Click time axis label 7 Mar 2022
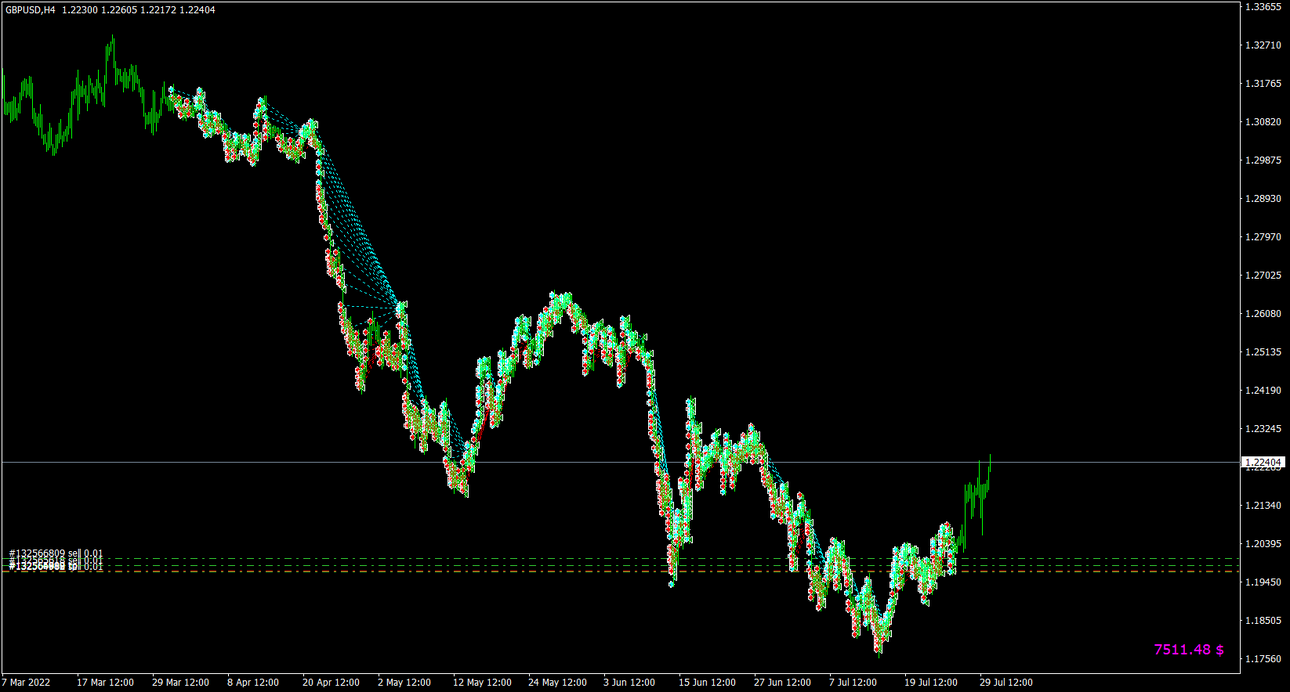 pos(26,683)
